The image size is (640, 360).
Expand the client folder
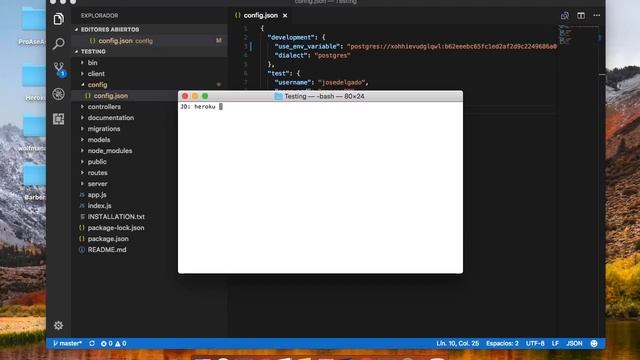tap(96, 73)
